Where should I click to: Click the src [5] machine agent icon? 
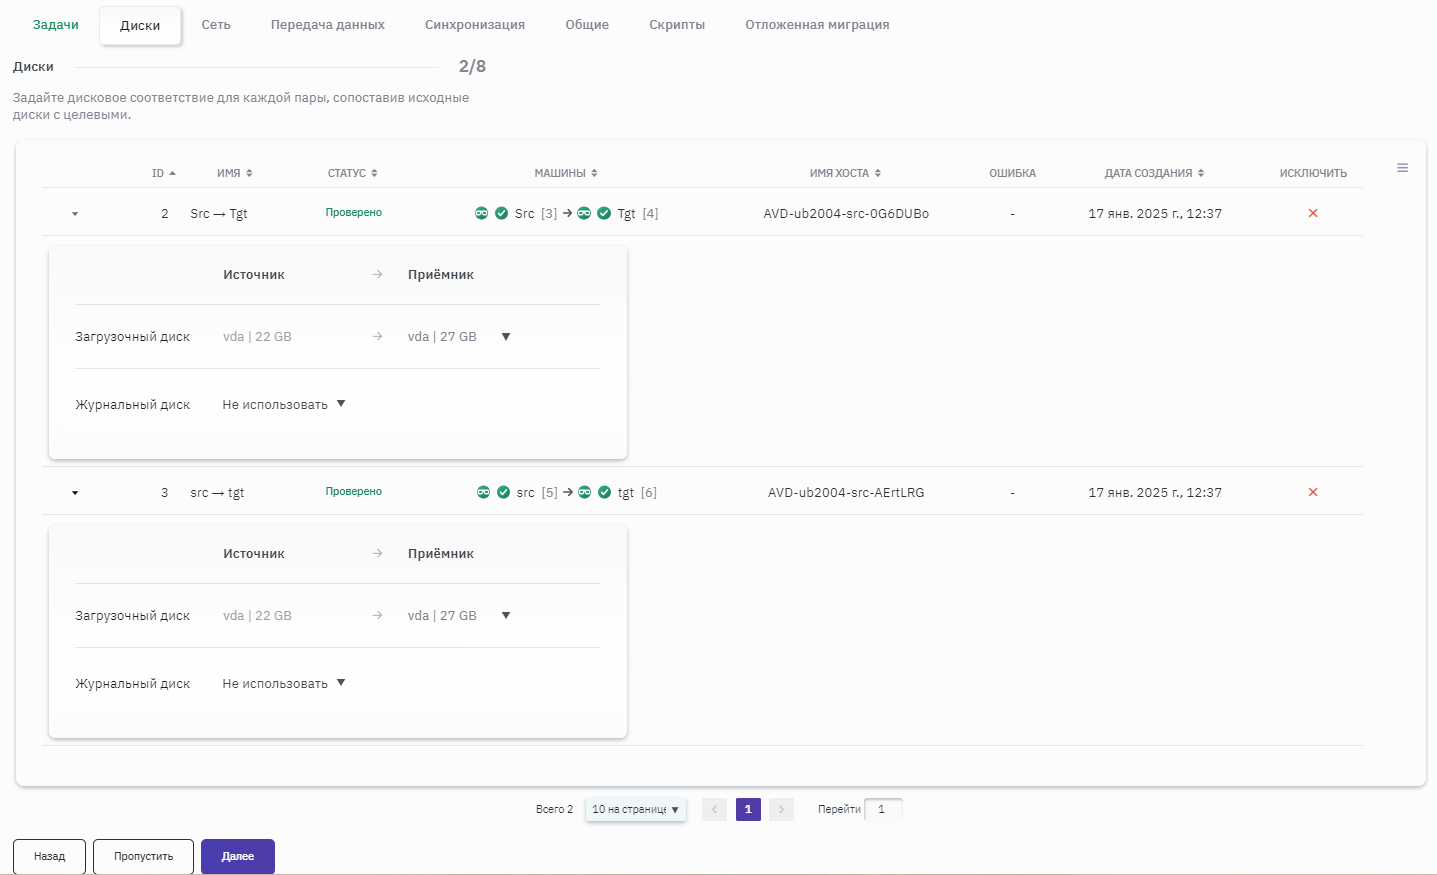point(483,492)
